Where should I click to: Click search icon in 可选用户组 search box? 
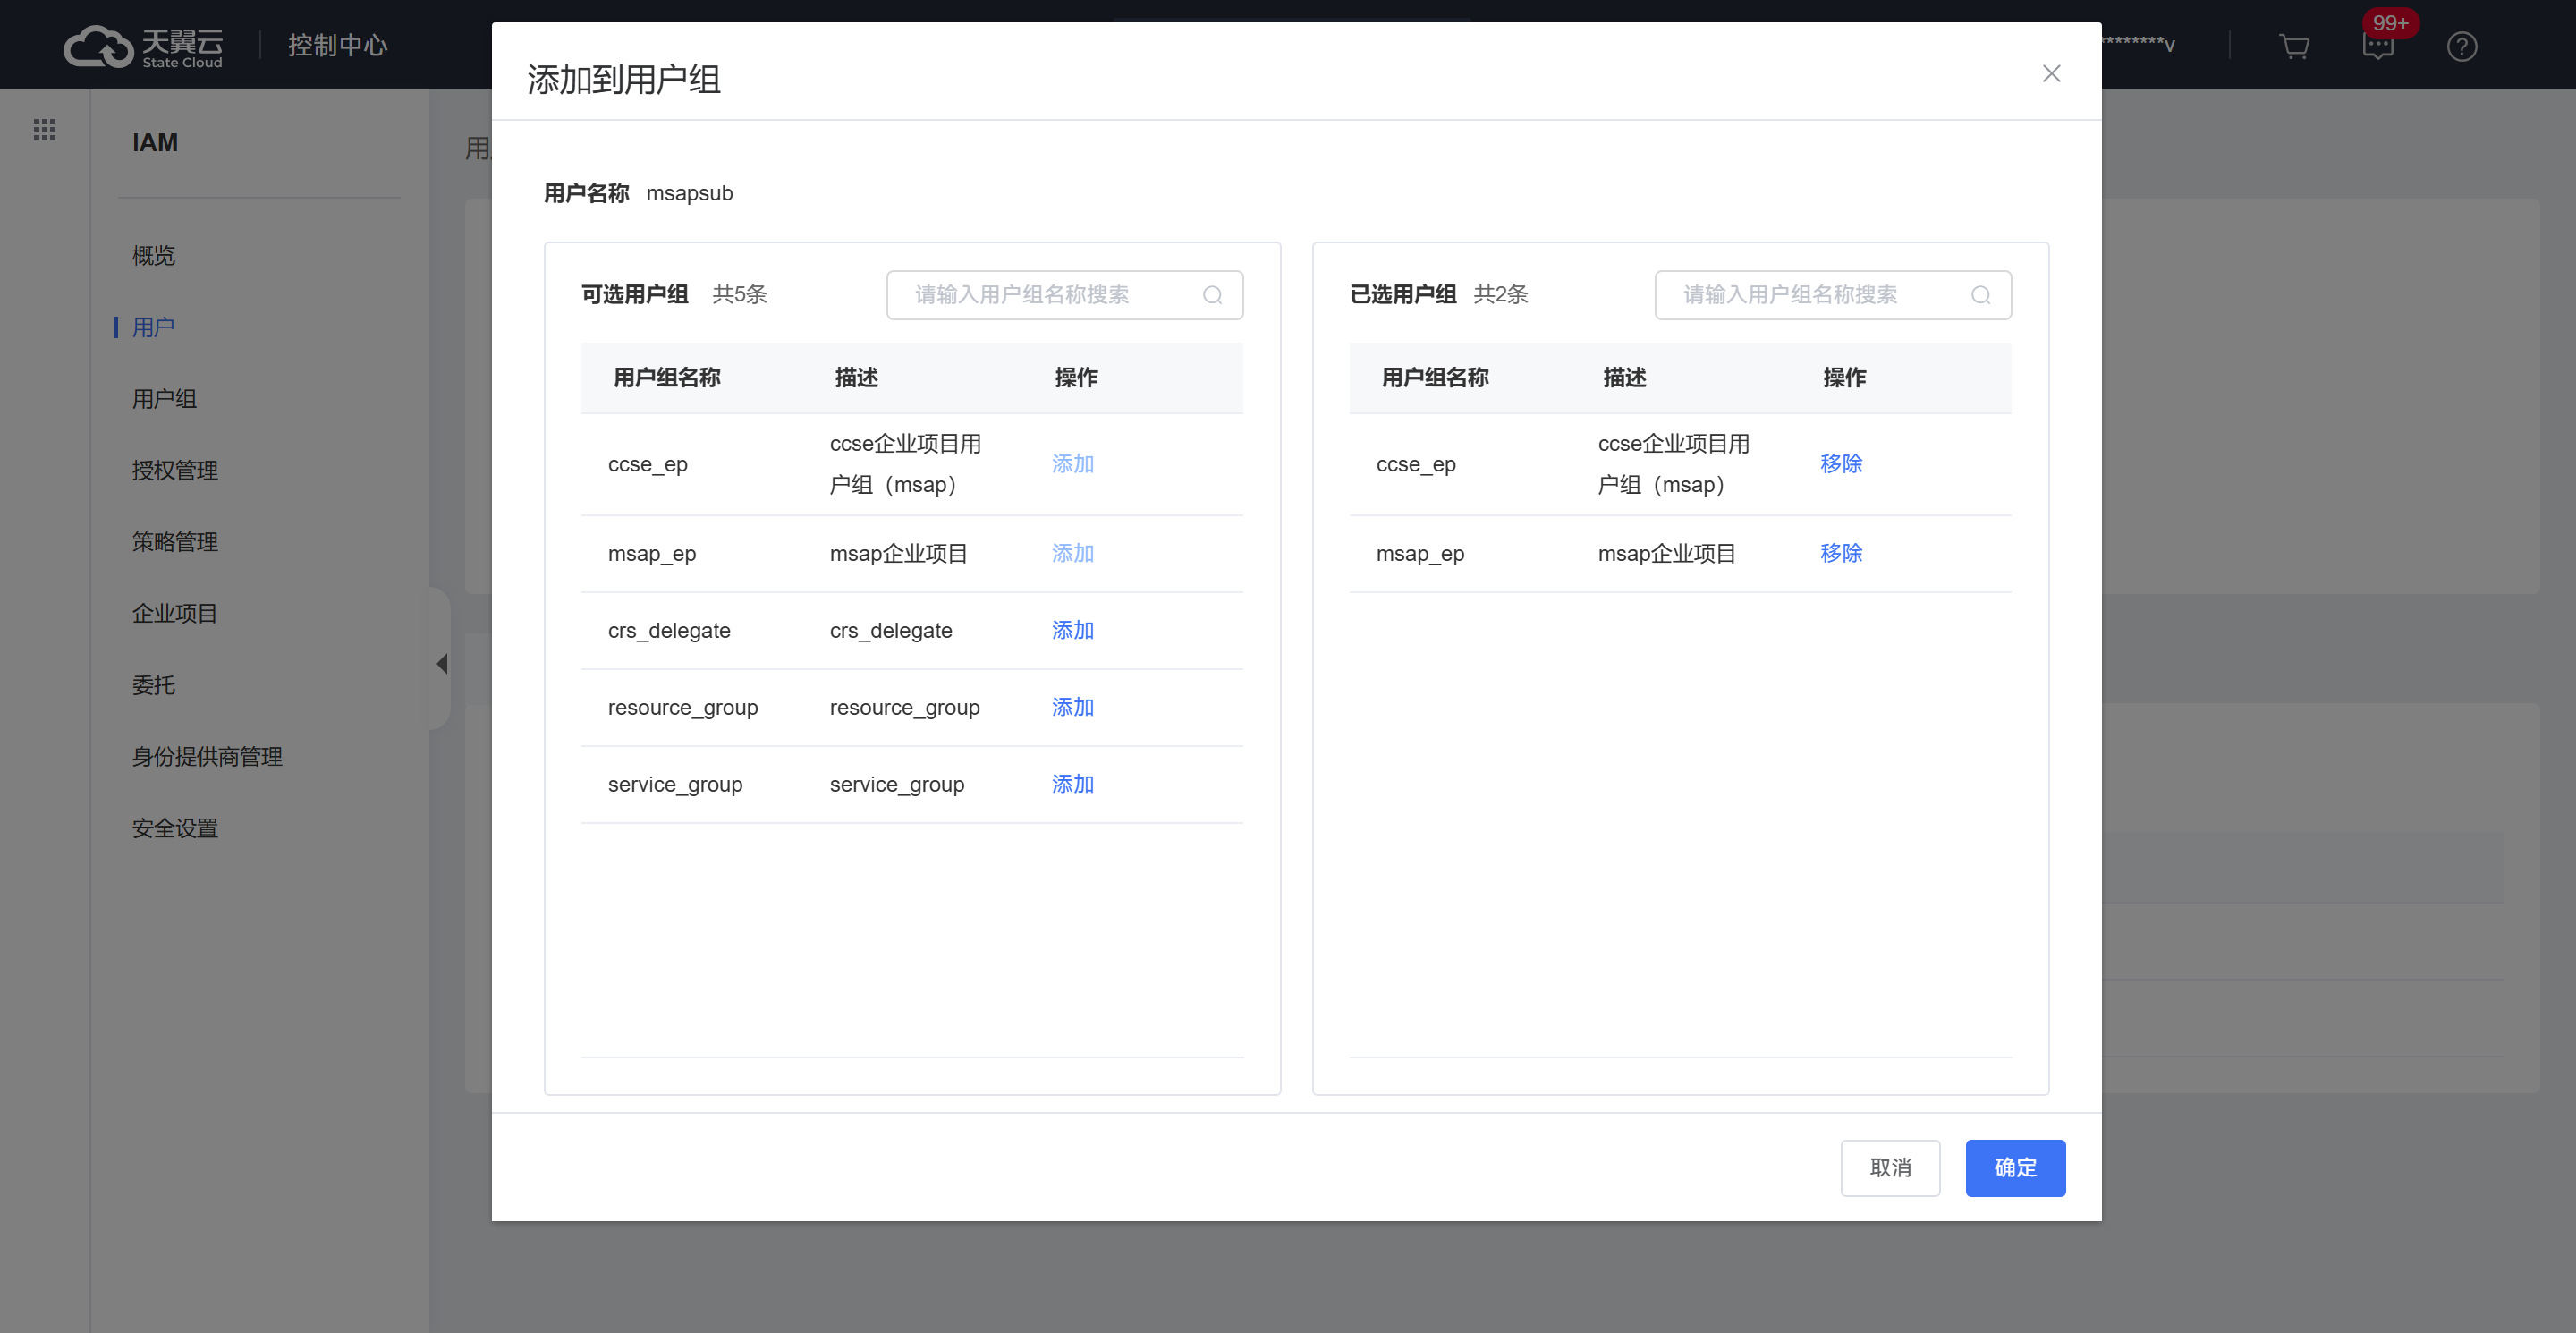(x=1212, y=295)
